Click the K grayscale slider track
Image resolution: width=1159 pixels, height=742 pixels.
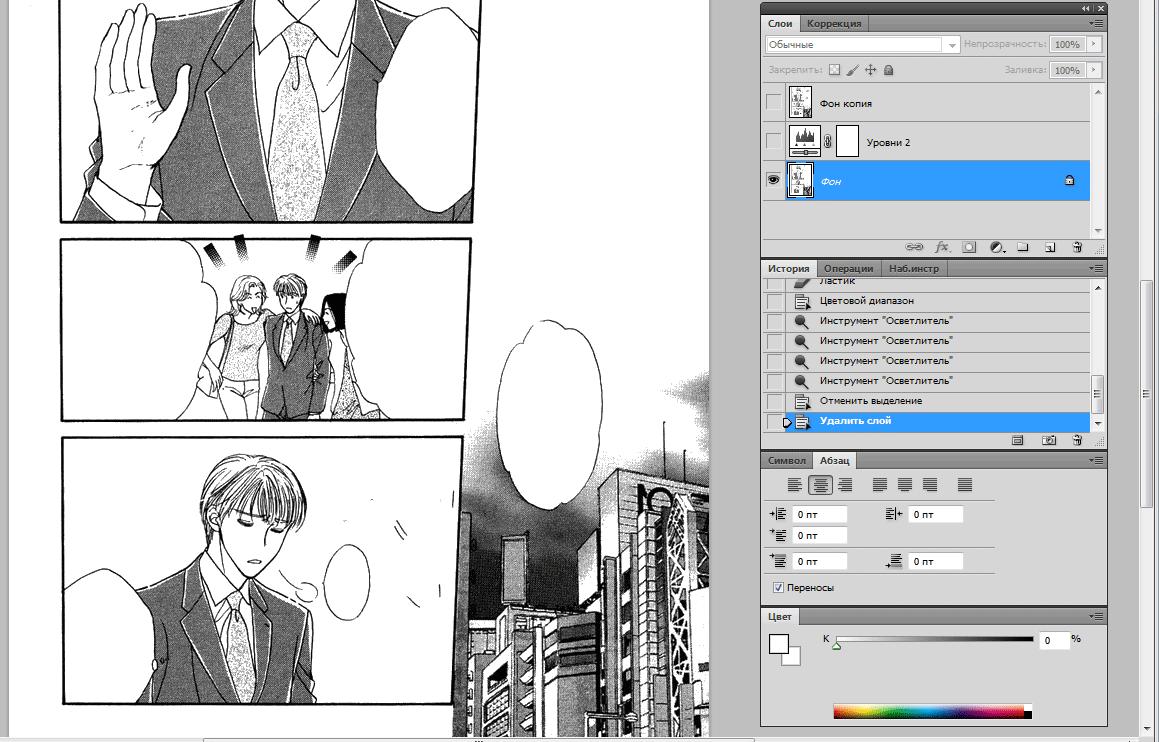tap(934, 639)
